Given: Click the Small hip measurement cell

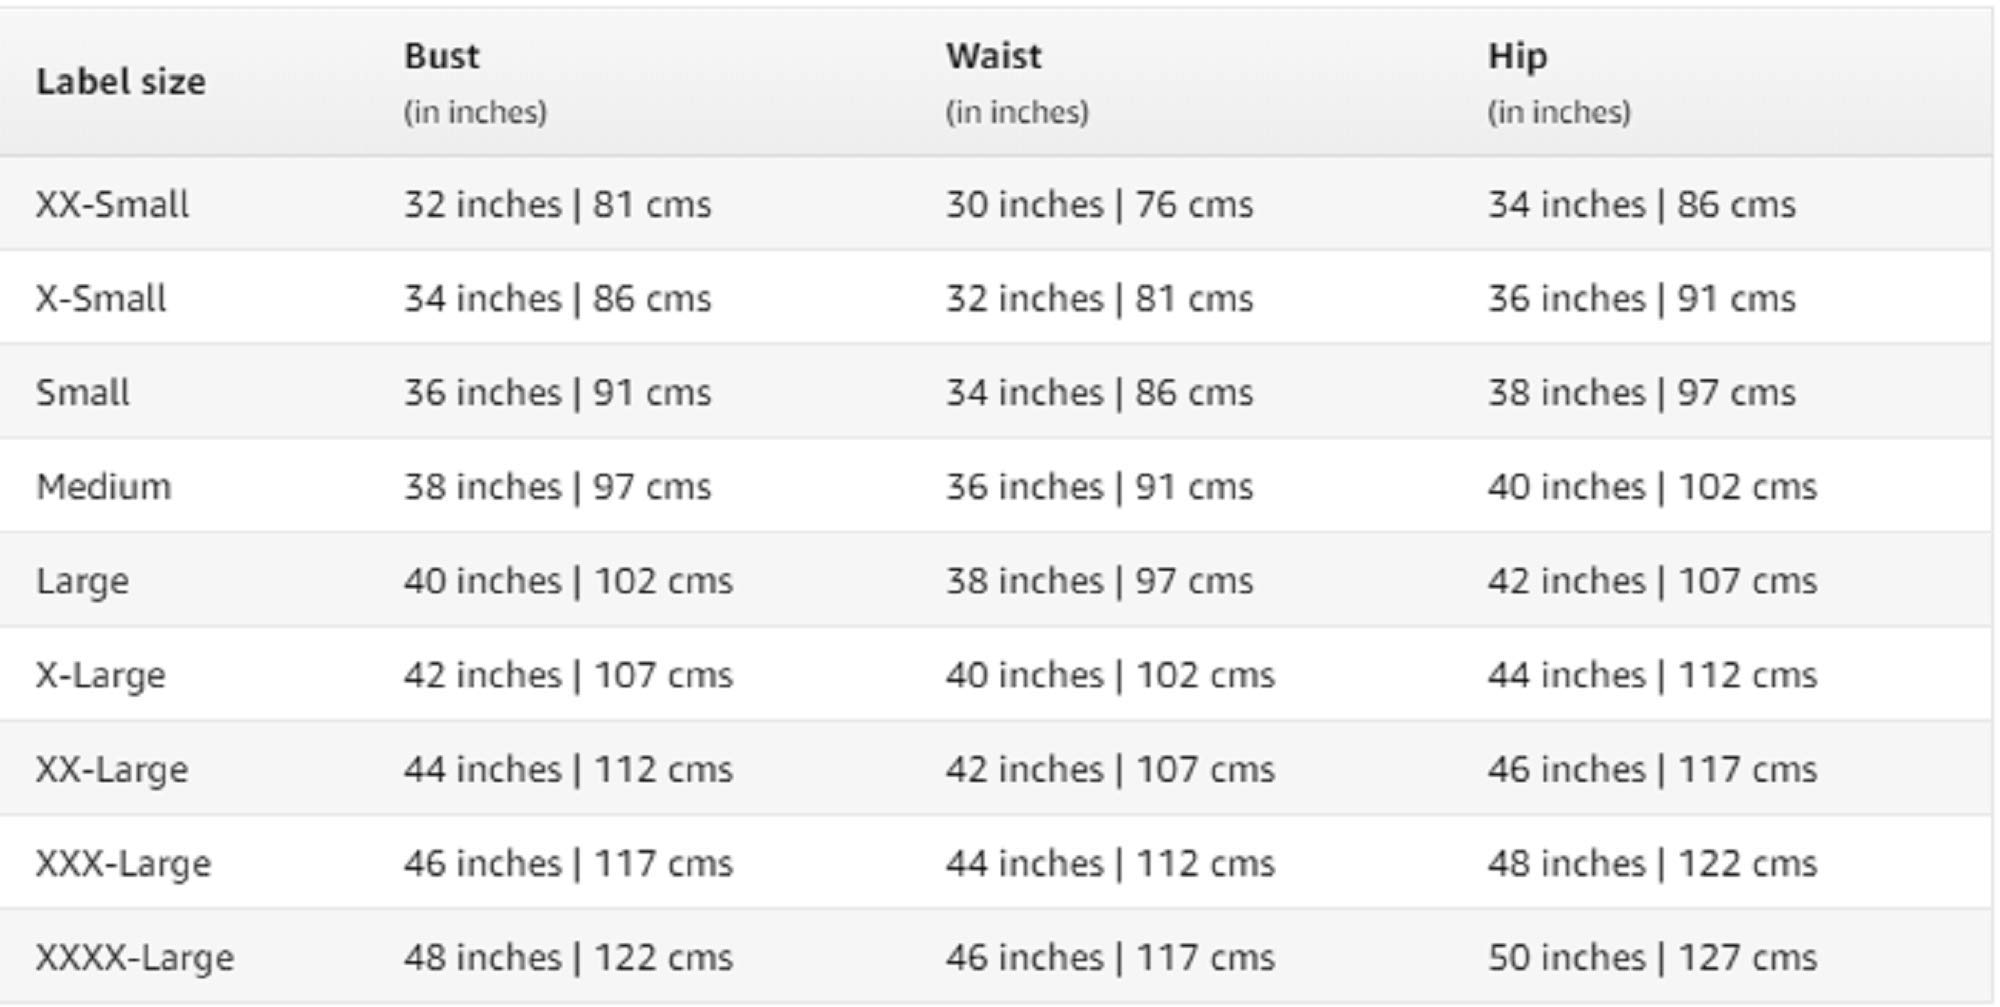Looking at the screenshot, I should click(x=1641, y=393).
